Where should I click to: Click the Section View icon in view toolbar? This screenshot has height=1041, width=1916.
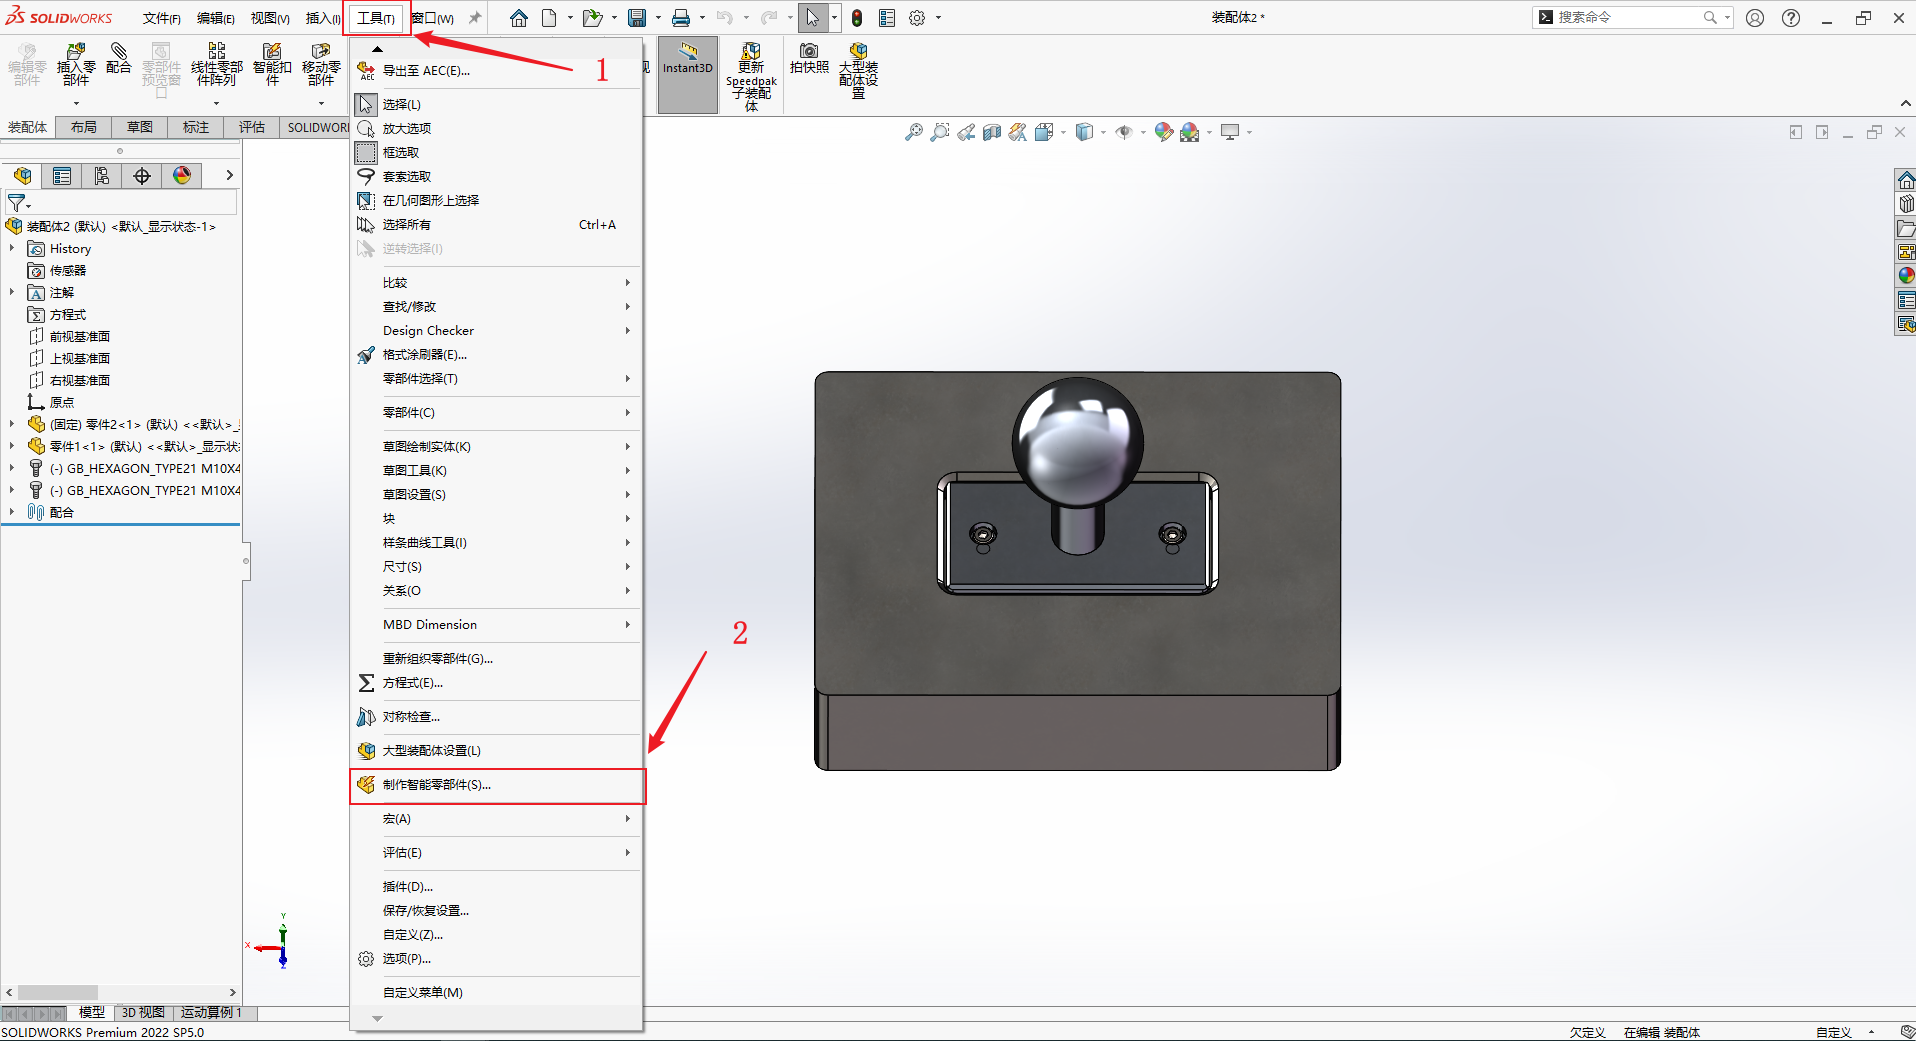(992, 132)
